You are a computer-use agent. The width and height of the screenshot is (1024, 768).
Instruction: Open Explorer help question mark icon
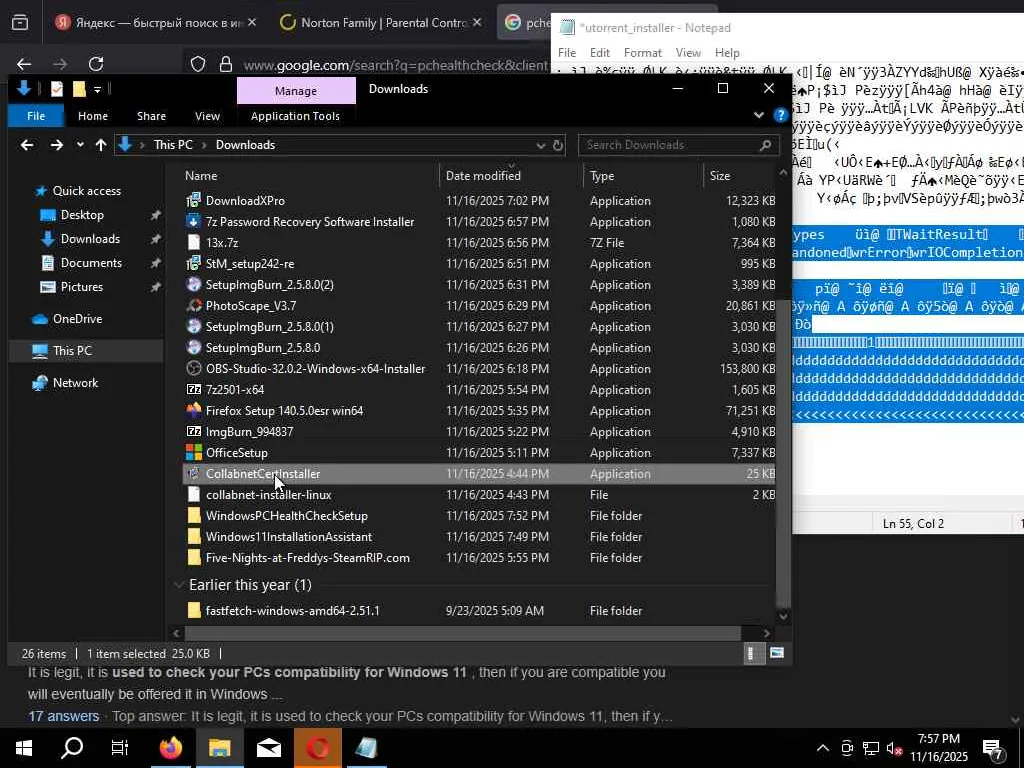(780, 116)
